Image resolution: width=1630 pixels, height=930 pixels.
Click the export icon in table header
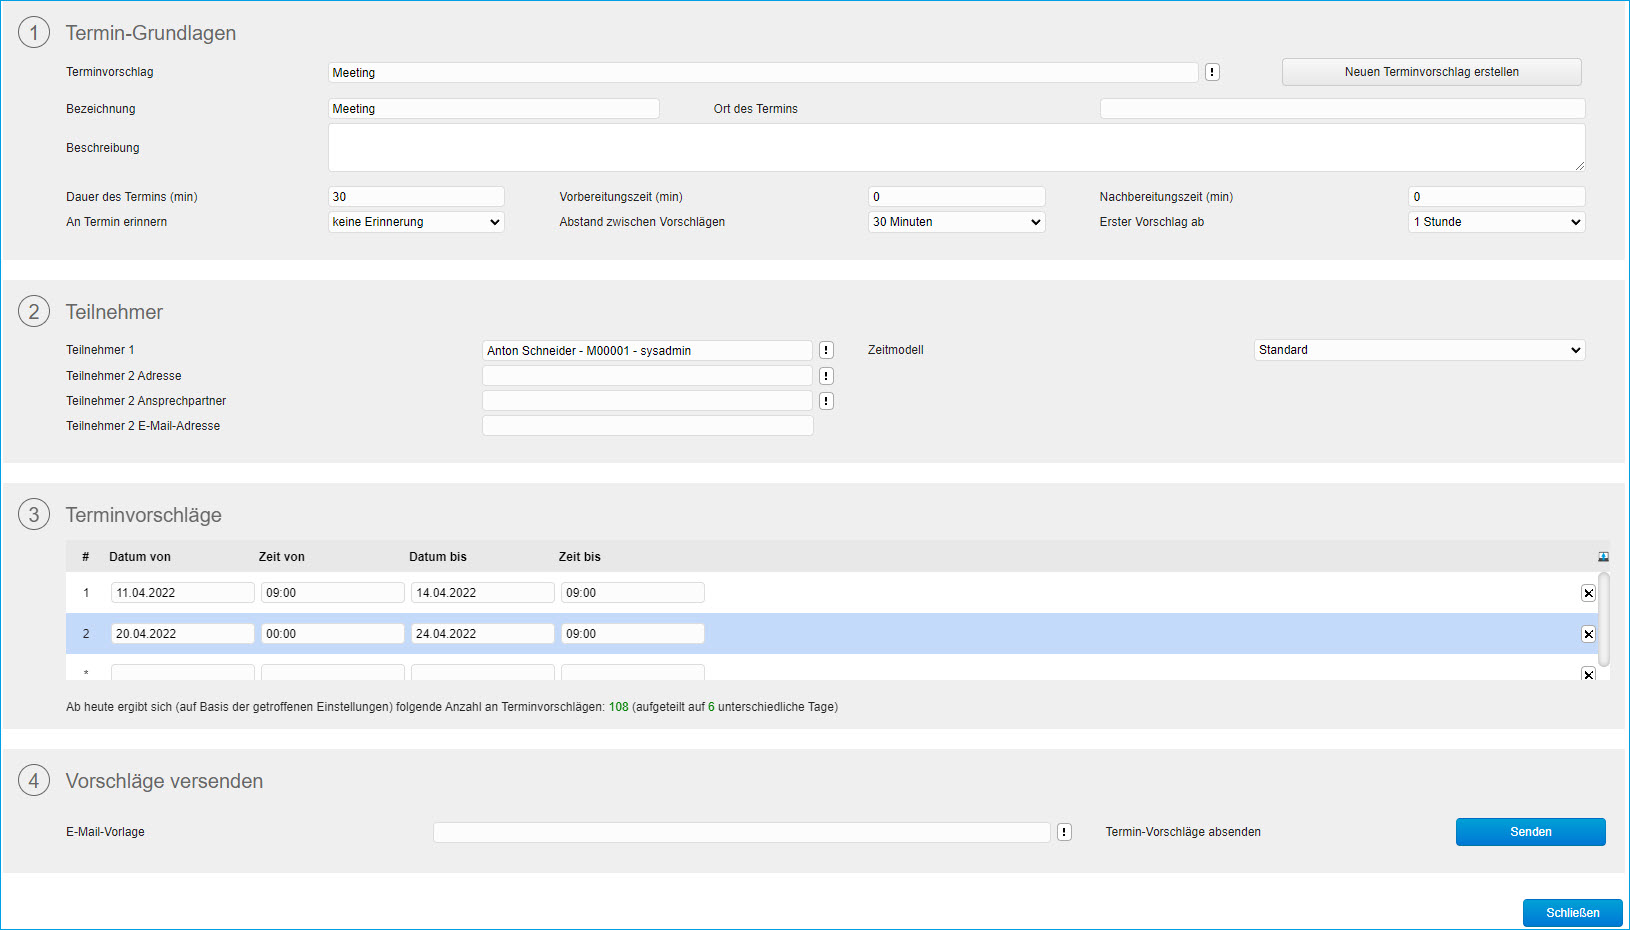(x=1603, y=557)
